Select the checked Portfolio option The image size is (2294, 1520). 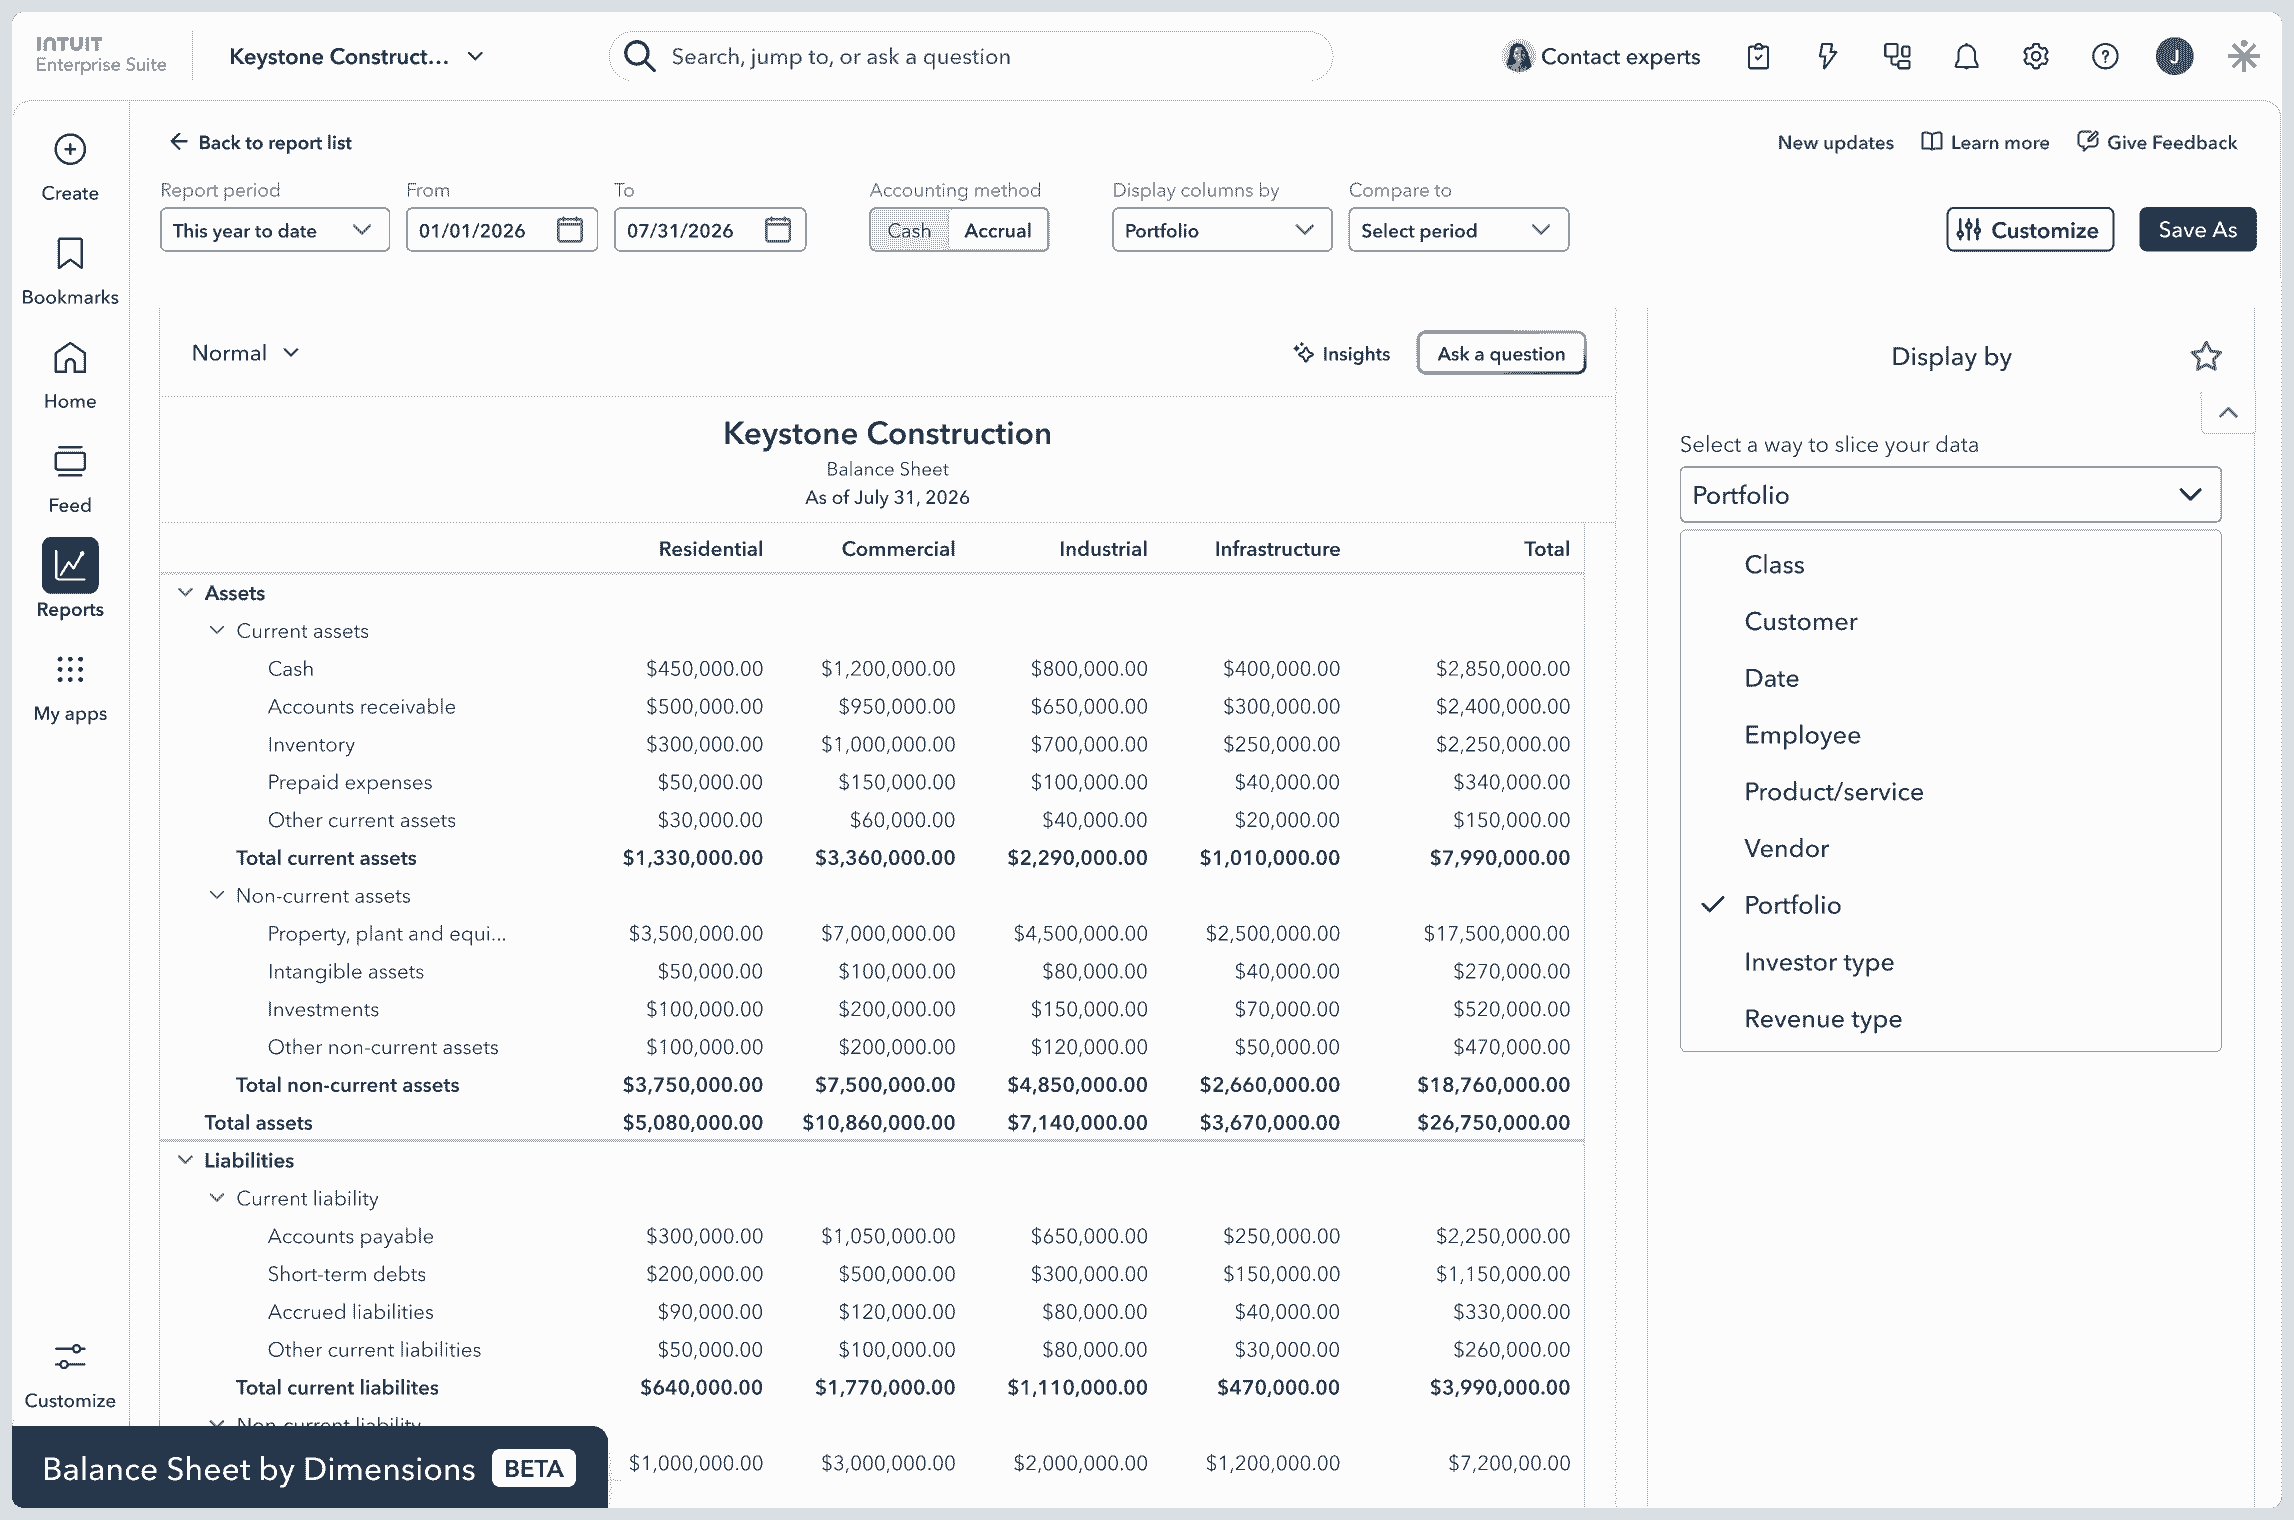click(1950, 905)
